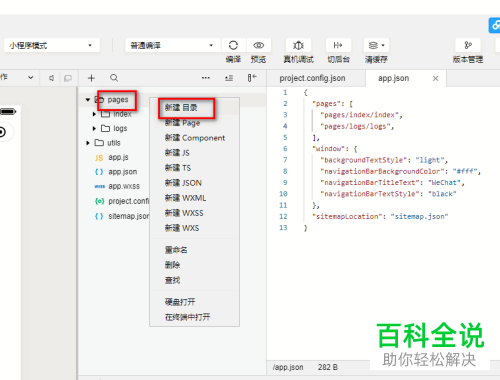Click the plus icon to add file
This screenshot has height=380, width=500.
point(91,78)
